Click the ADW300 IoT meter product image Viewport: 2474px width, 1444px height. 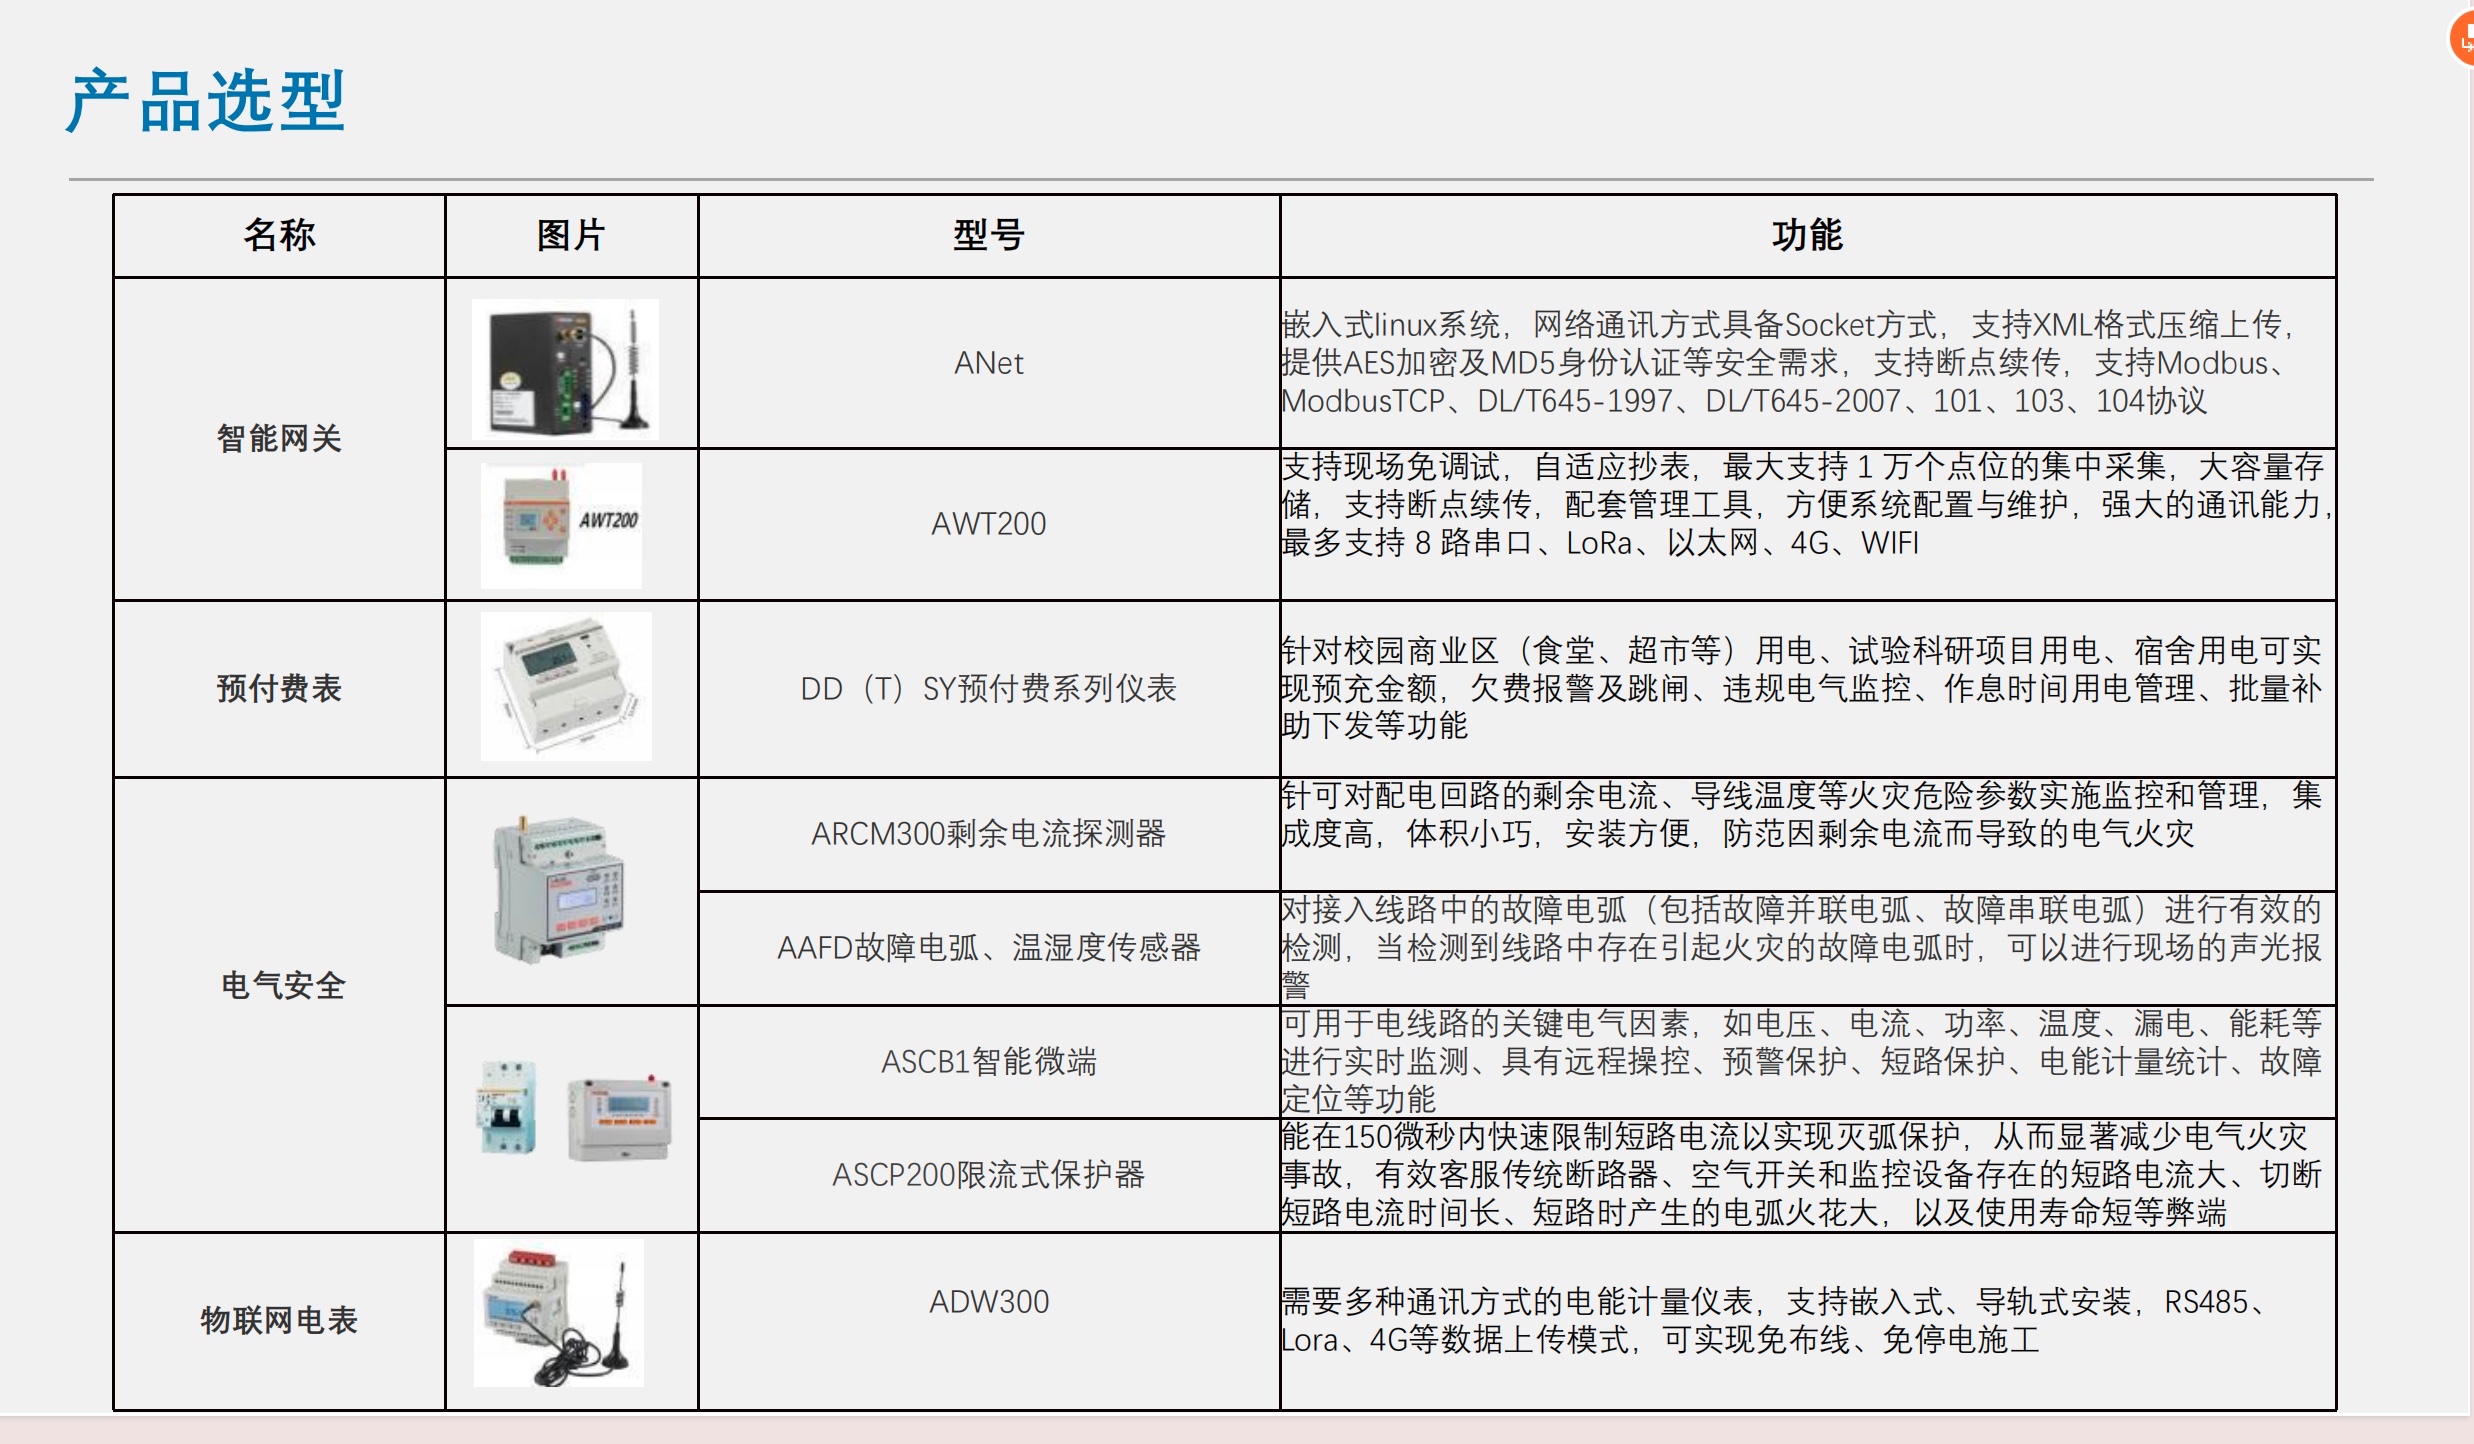(x=559, y=1313)
